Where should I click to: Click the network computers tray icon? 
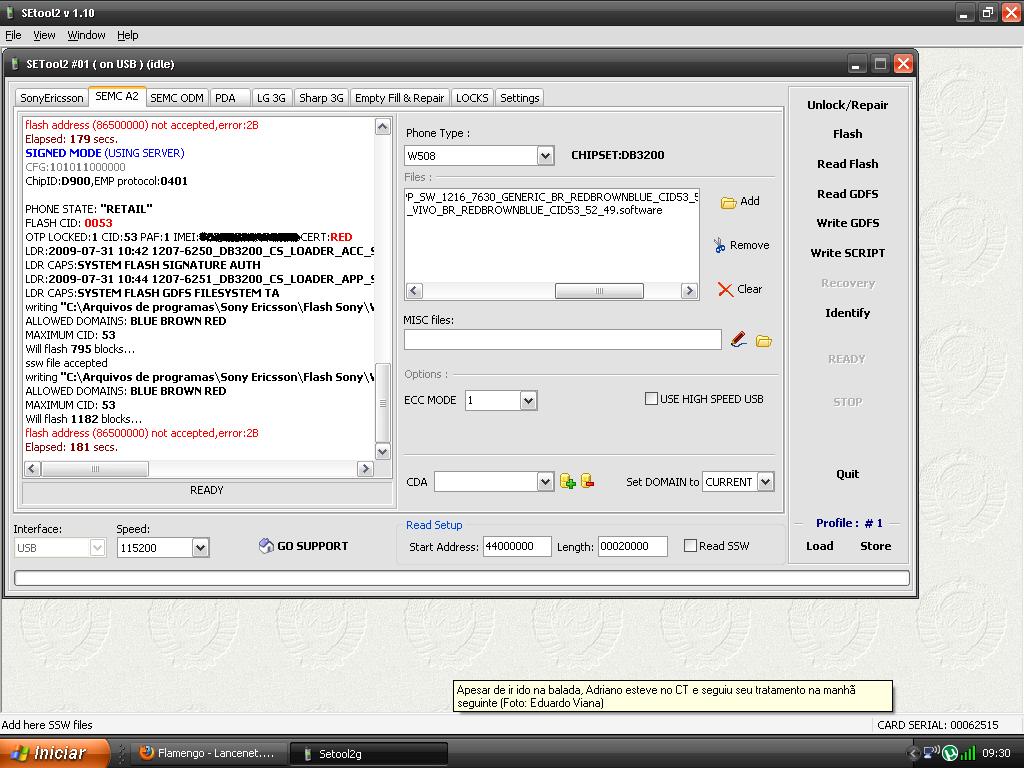tap(930, 753)
